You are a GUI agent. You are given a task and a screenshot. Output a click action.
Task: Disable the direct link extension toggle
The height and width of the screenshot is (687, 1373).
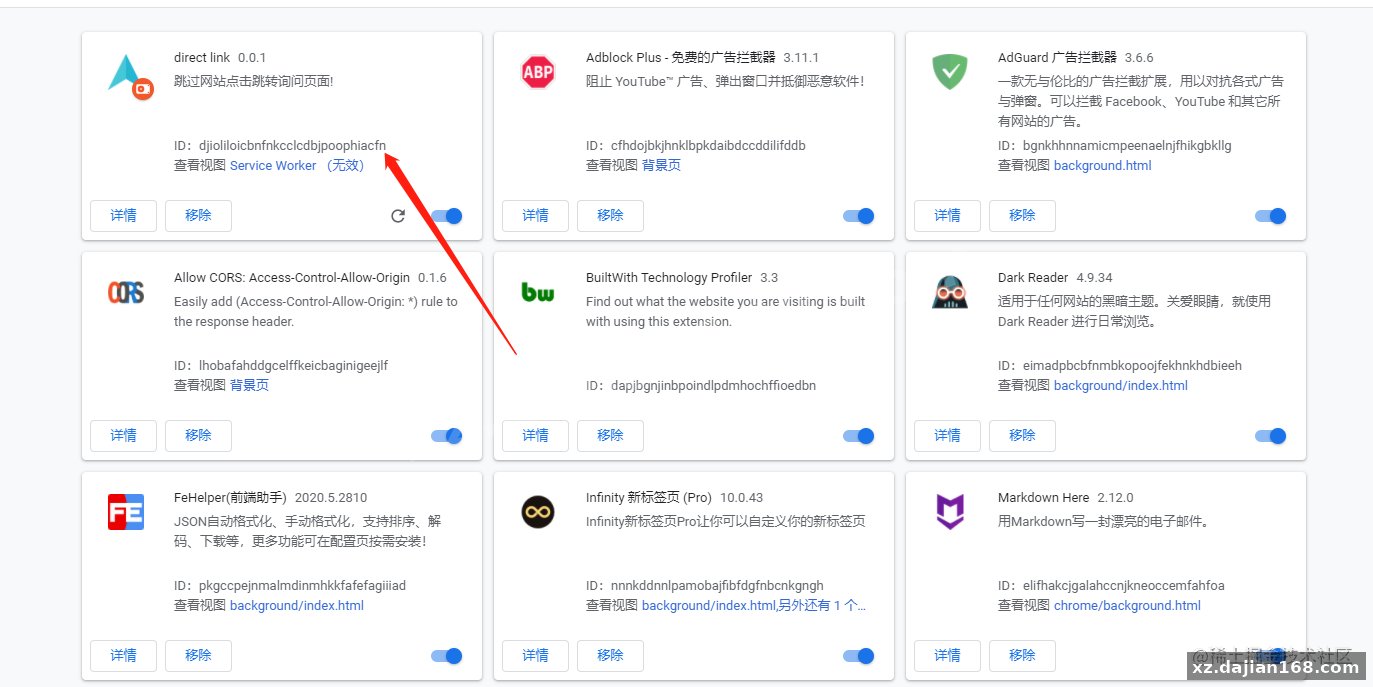pos(447,216)
